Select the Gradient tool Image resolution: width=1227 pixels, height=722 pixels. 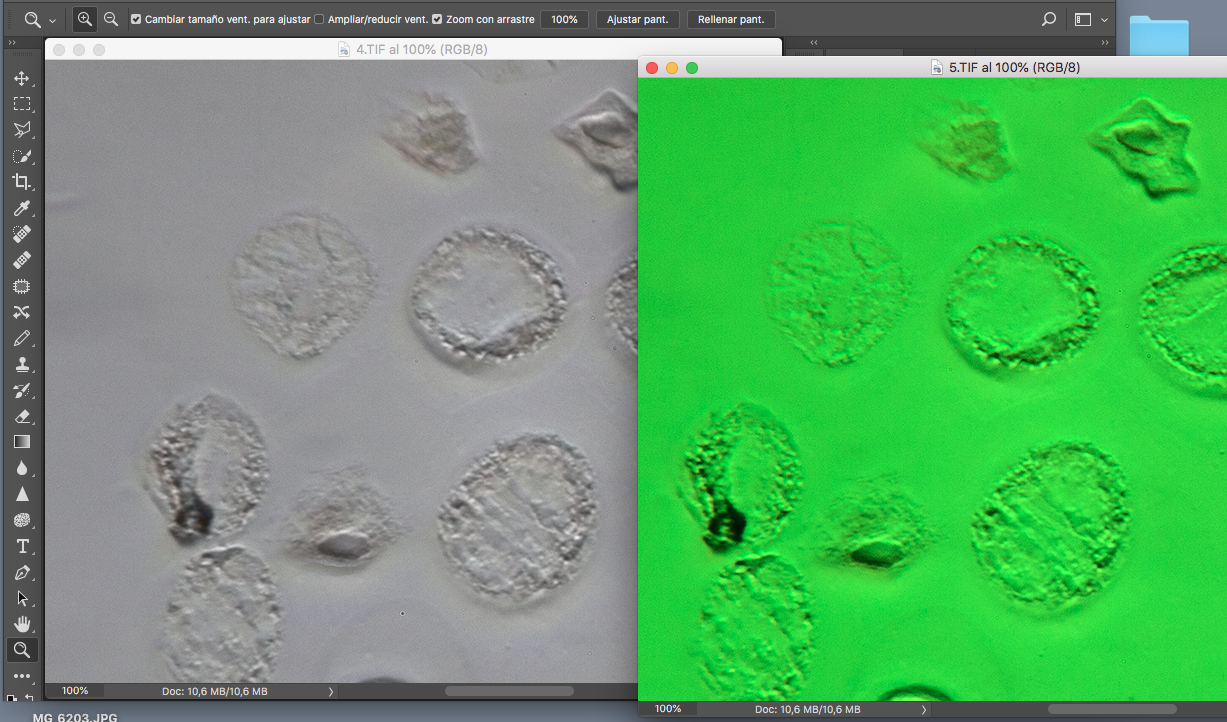click(22, 442)
